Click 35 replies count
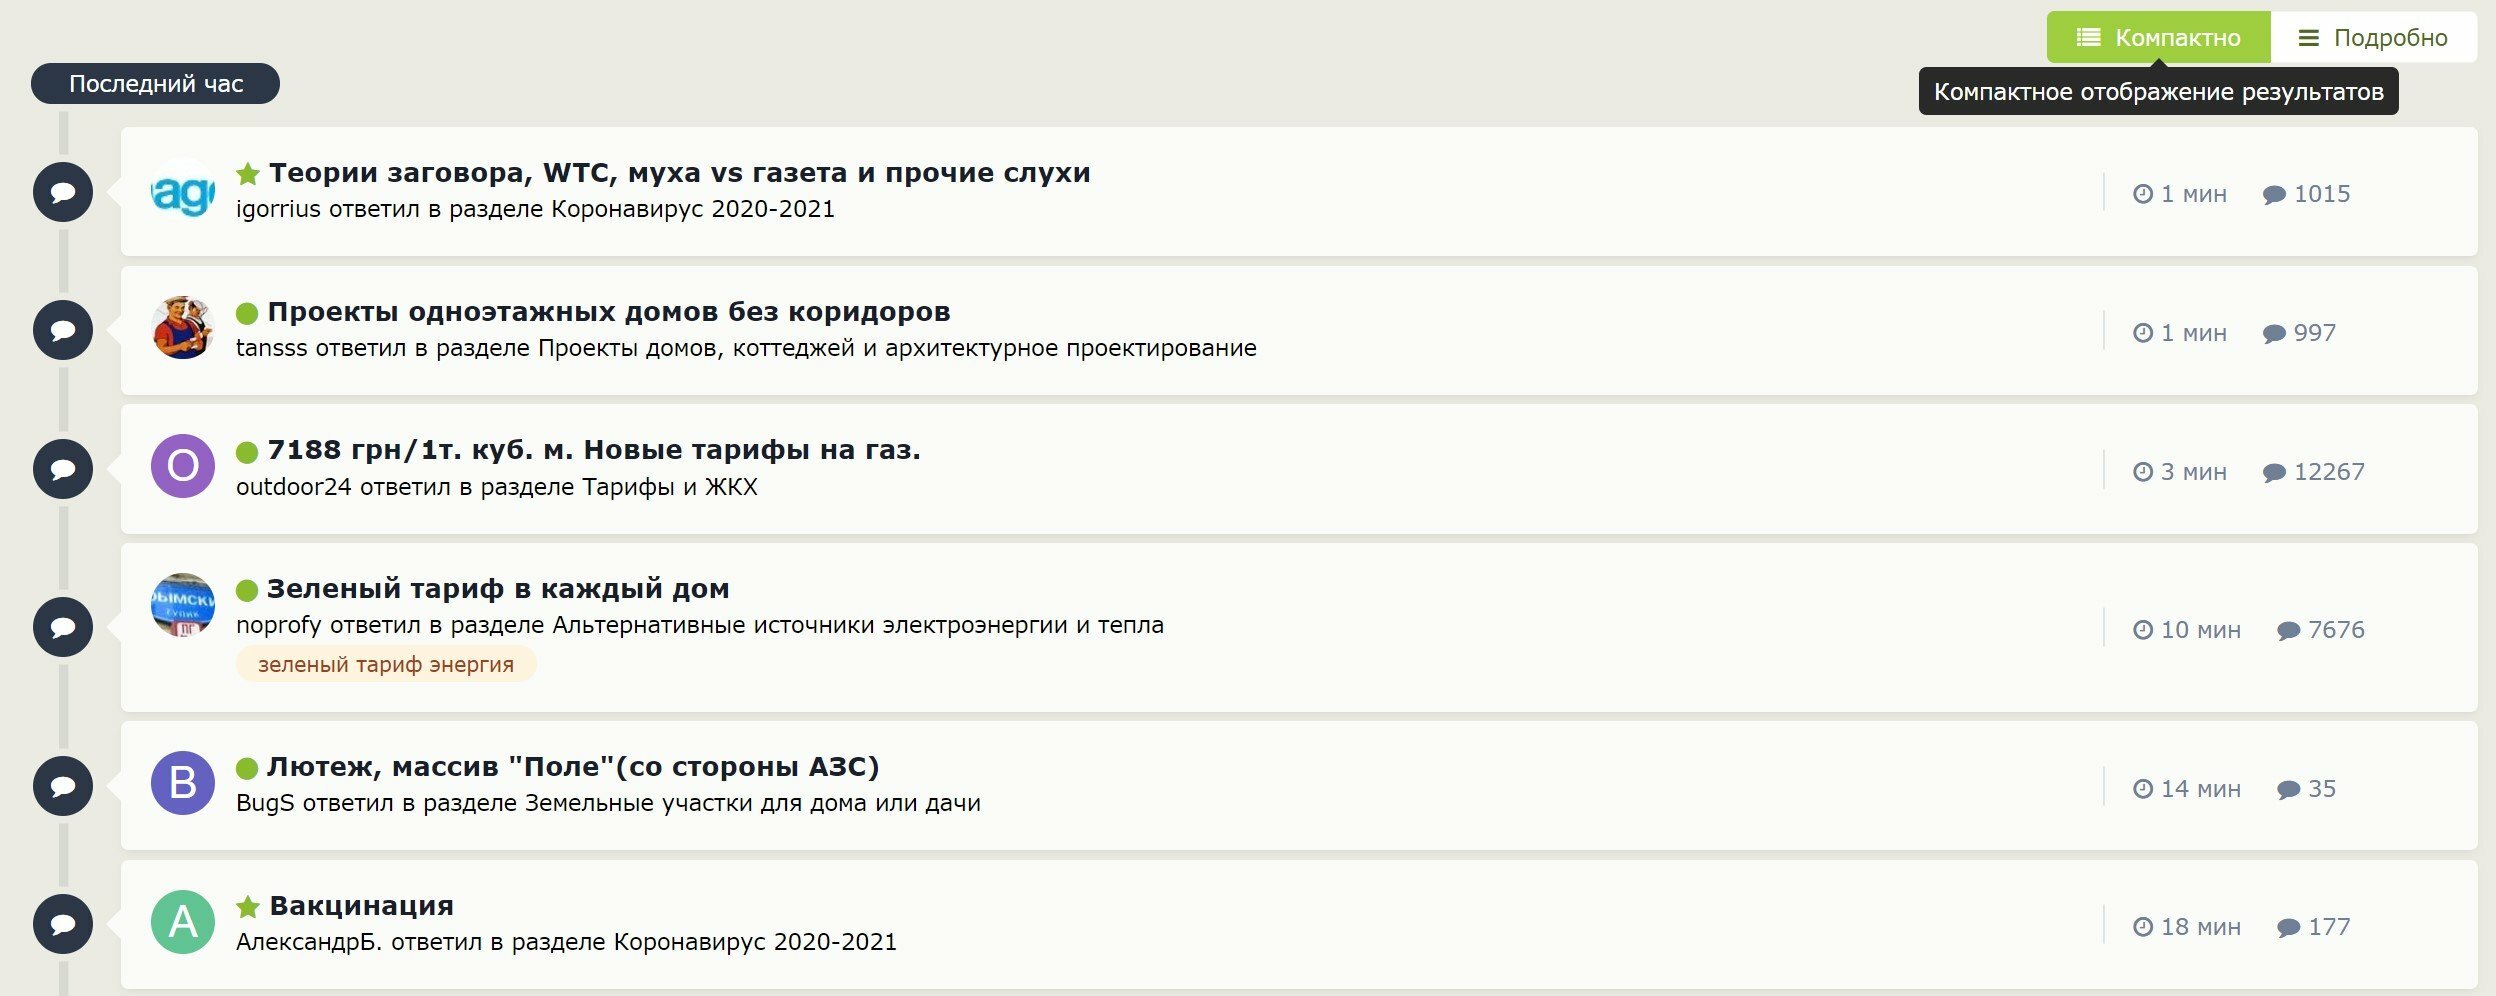 coord(2307,789)
